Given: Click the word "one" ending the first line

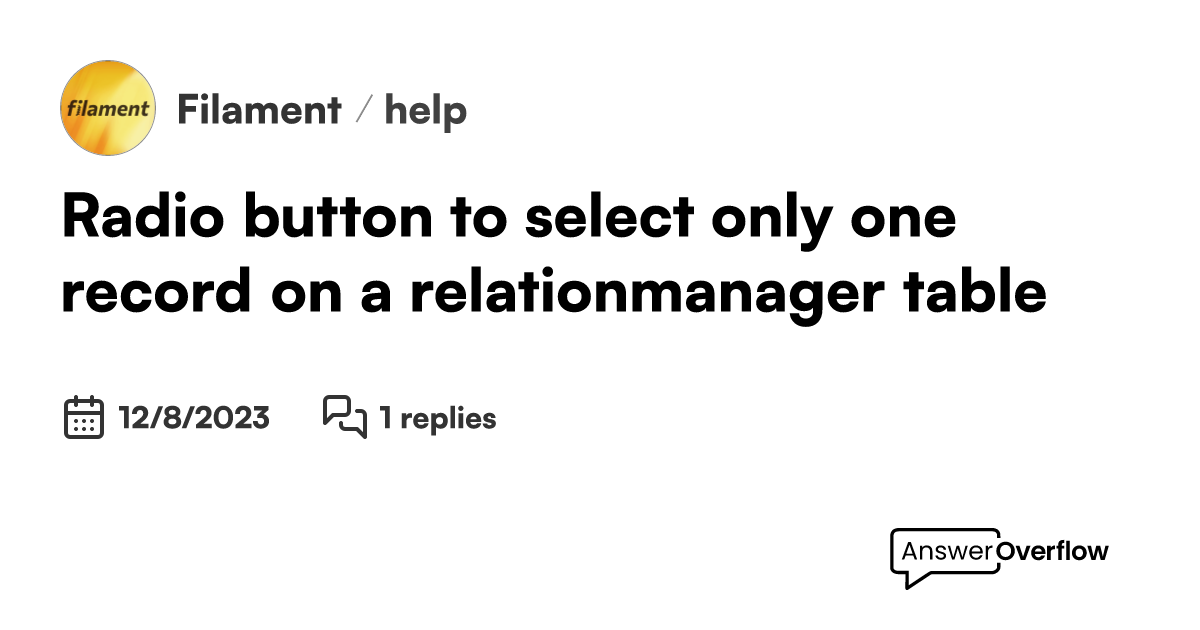Looking at the screenshot, I should pos(903,218).
